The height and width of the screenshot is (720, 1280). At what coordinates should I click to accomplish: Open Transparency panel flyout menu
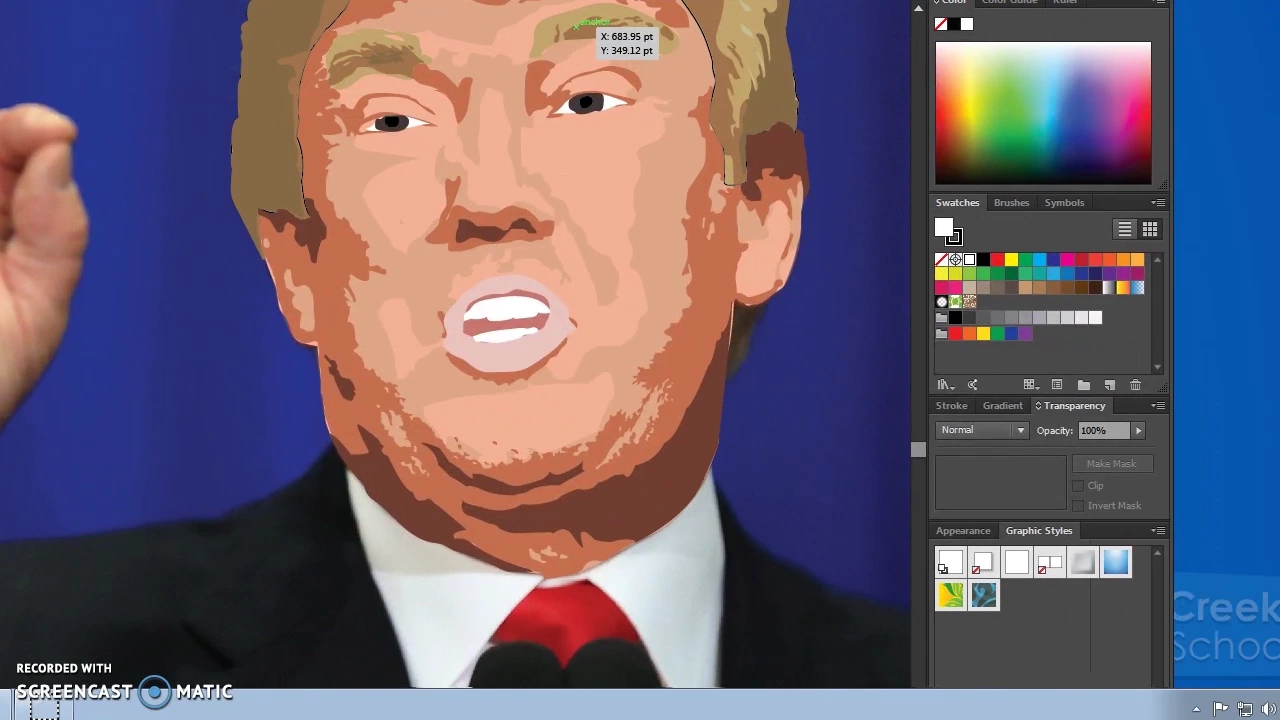1158,406
